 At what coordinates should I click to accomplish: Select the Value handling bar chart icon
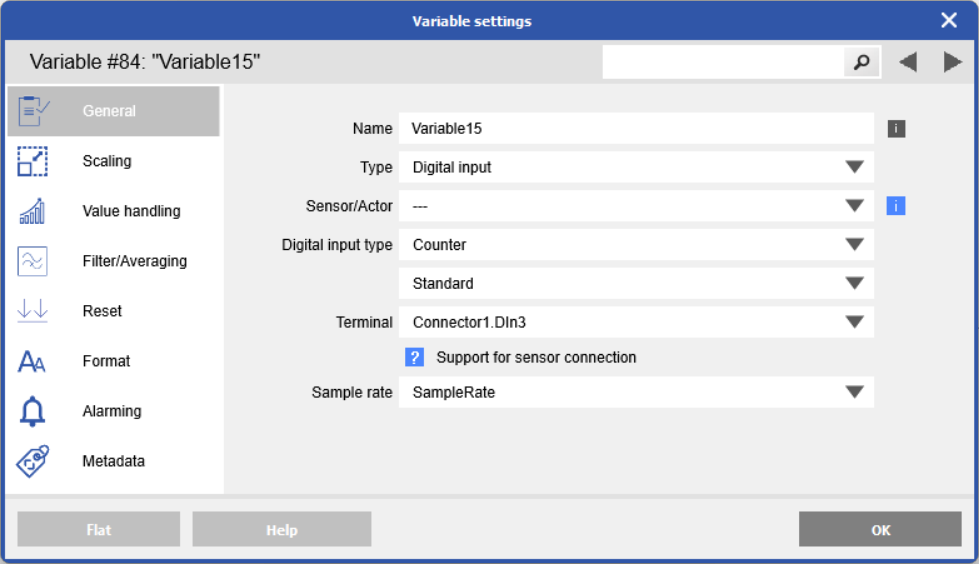click(x=33, y=211)
